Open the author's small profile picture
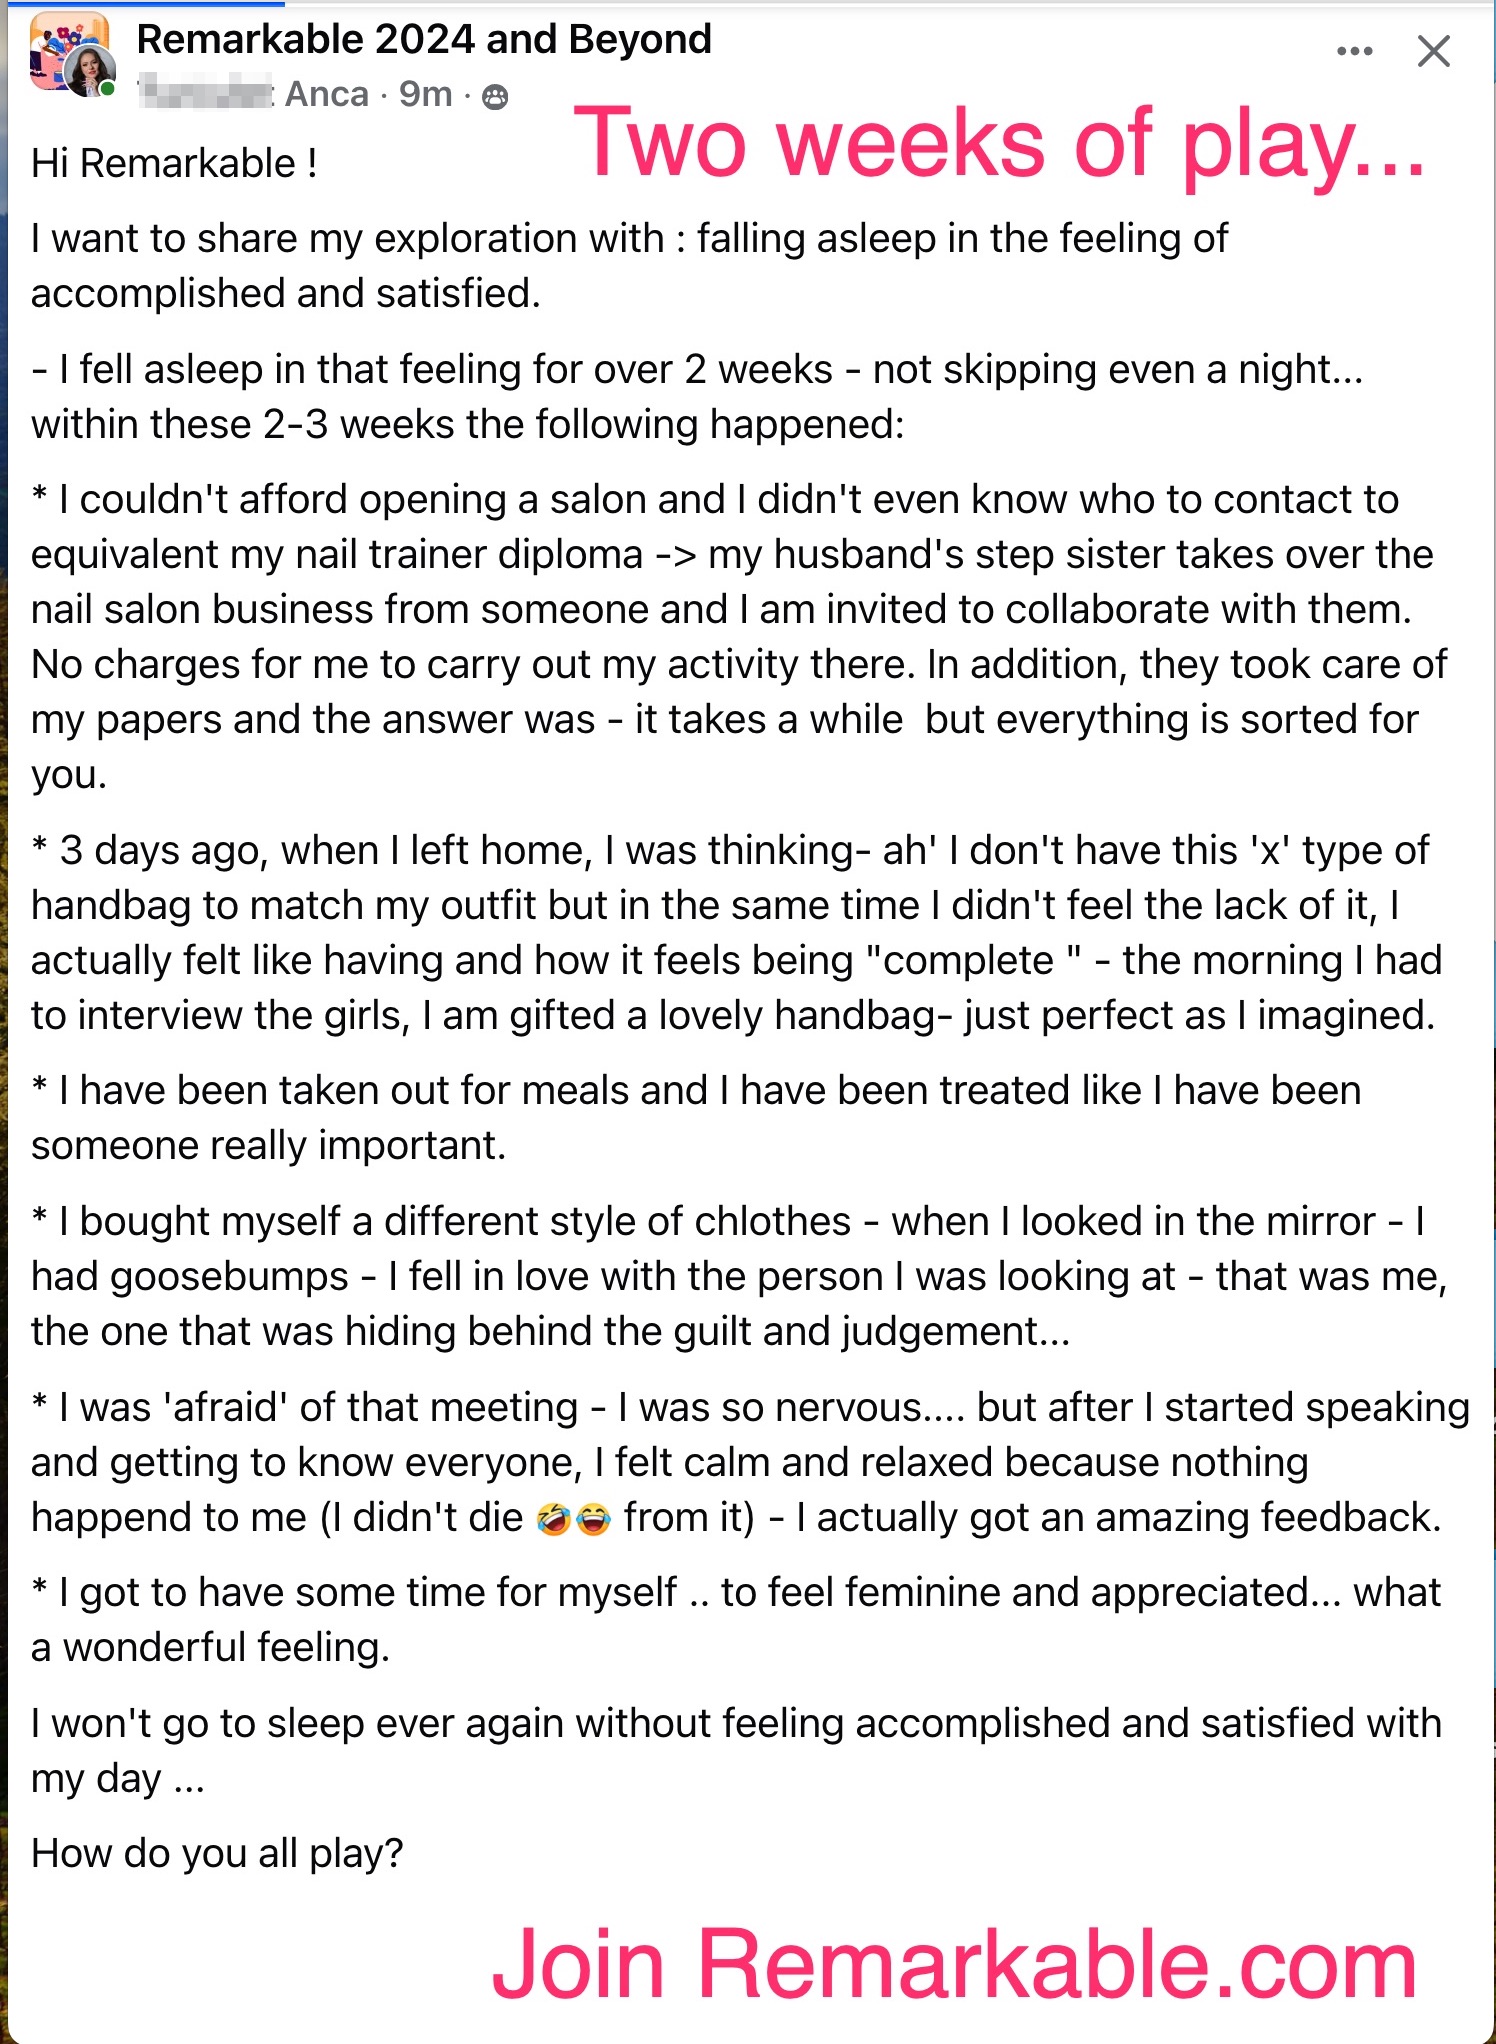 [x=90, y=72]
